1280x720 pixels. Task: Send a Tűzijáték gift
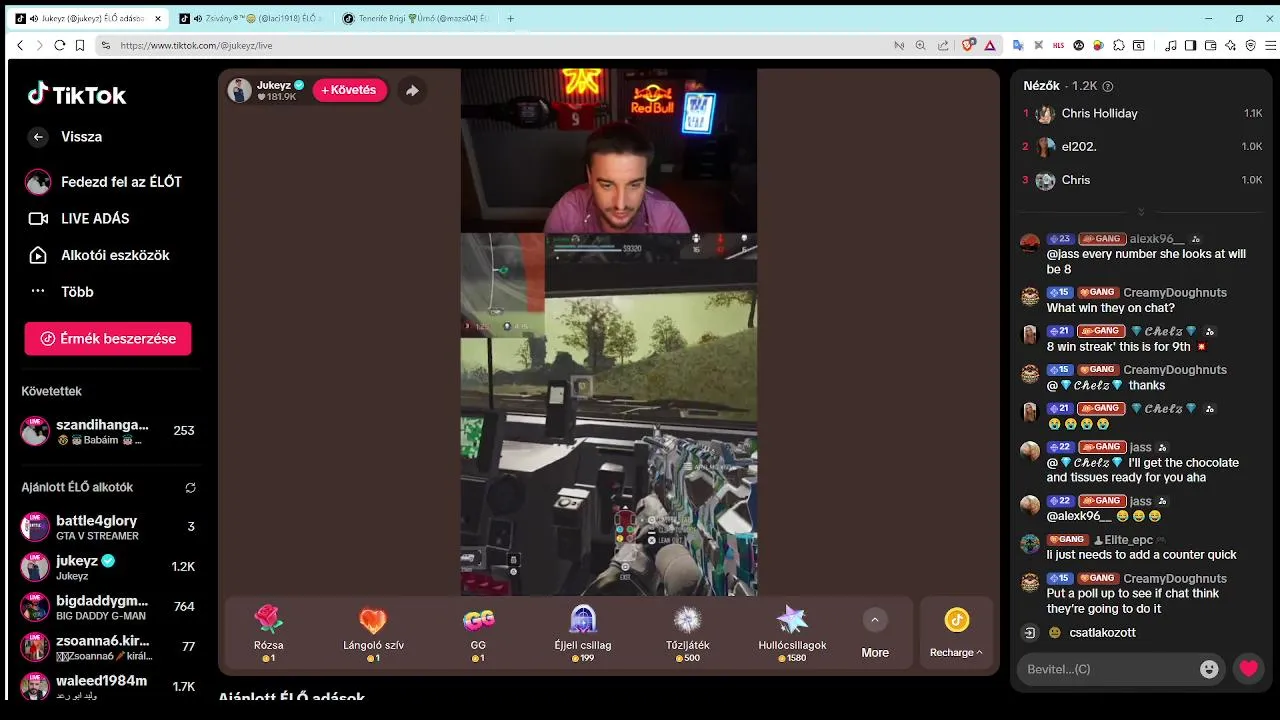tap(687, 633)
